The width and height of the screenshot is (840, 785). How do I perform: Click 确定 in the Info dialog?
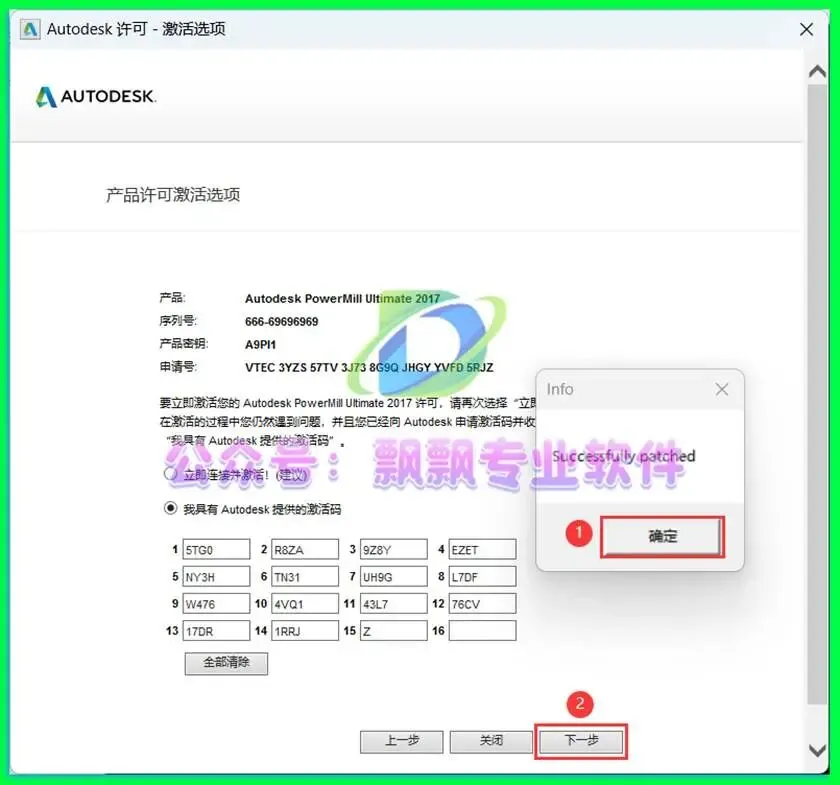point(662,536)
